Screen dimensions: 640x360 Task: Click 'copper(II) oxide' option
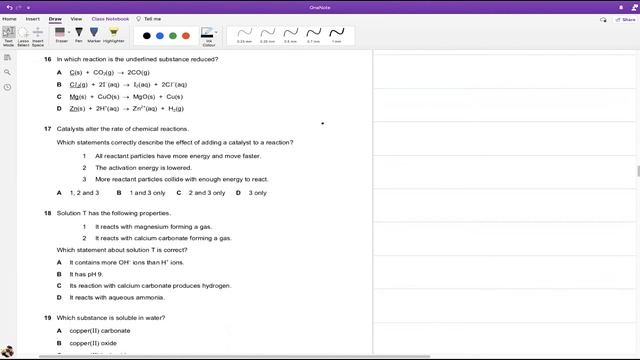point(93,343)
